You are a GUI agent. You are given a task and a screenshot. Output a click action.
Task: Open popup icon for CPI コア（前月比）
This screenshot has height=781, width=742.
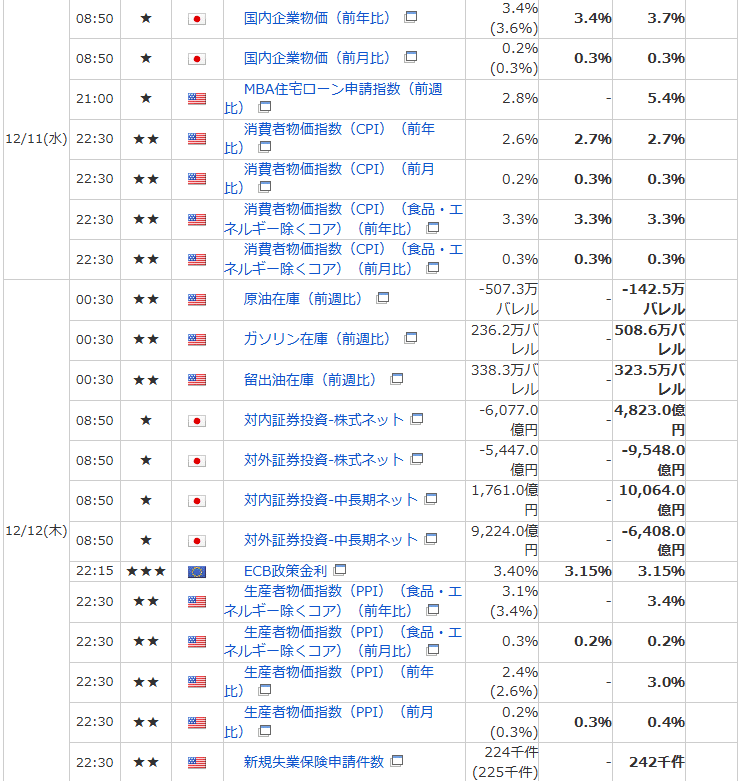tap(433, 268)
